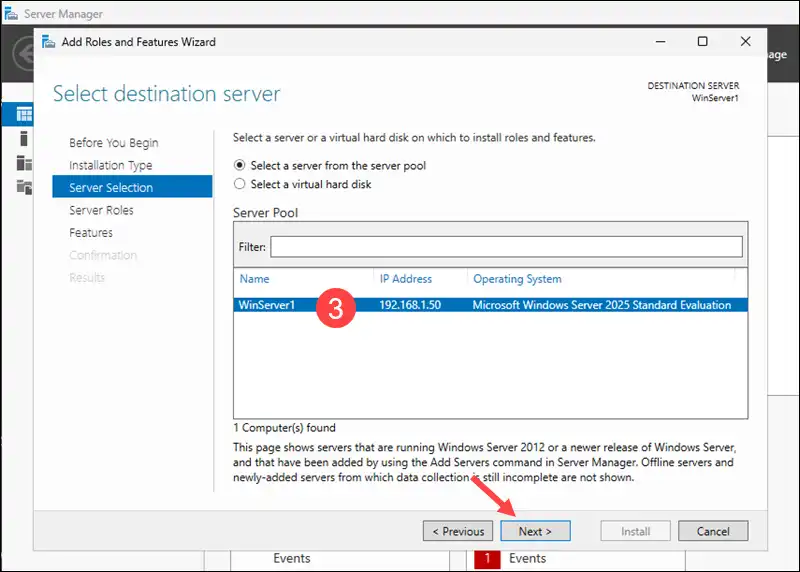Viewport: 800px width, 572px height.
Task: Open the All Servers icon in sidebar
Action: [x=22, y=163]
